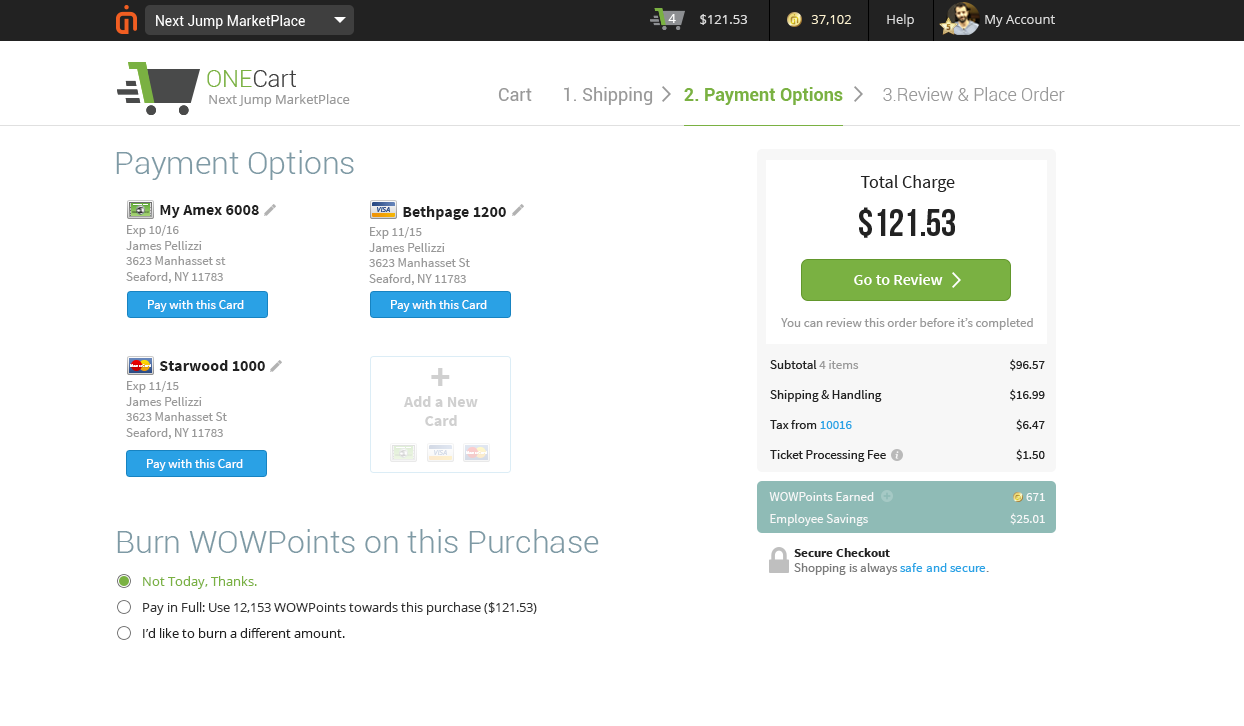
Task: Click the Exp 10/16 text under My Amex
Action: pyautogui.click(x=153, y=230)
